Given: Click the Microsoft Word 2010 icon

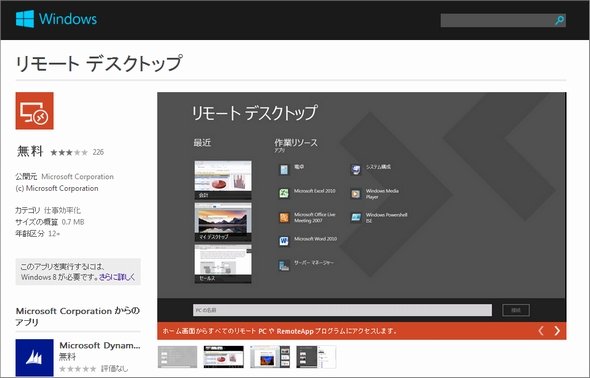Looking at the screenshot, I should point(284,241).
